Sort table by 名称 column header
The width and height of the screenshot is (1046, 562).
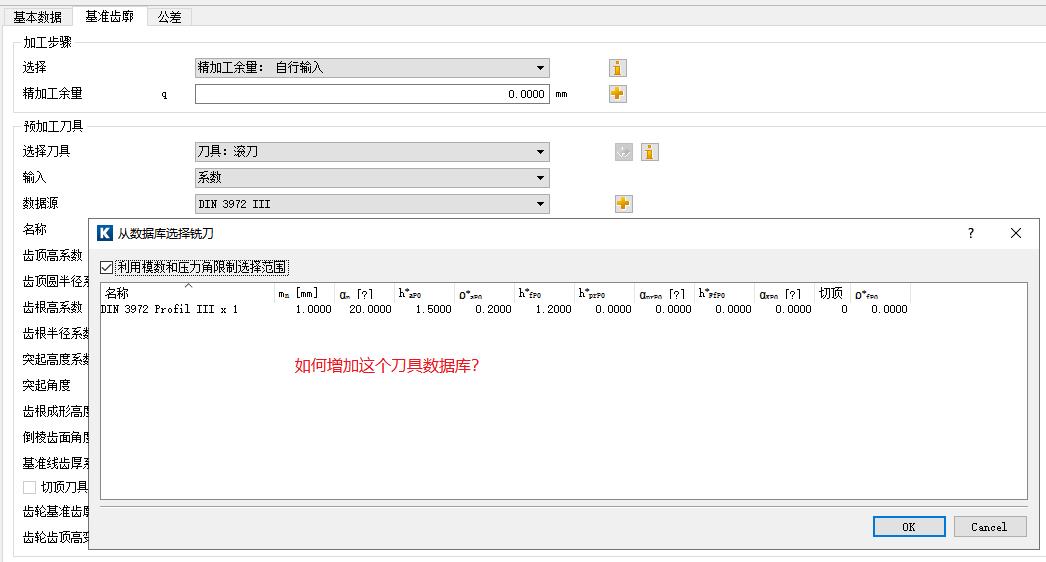(187, 293)
